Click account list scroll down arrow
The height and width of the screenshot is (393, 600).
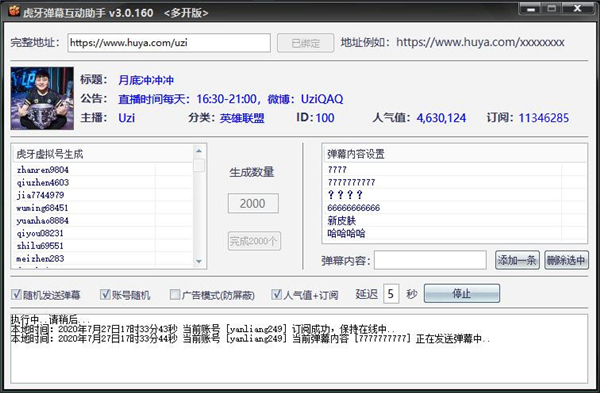(199, 261)
